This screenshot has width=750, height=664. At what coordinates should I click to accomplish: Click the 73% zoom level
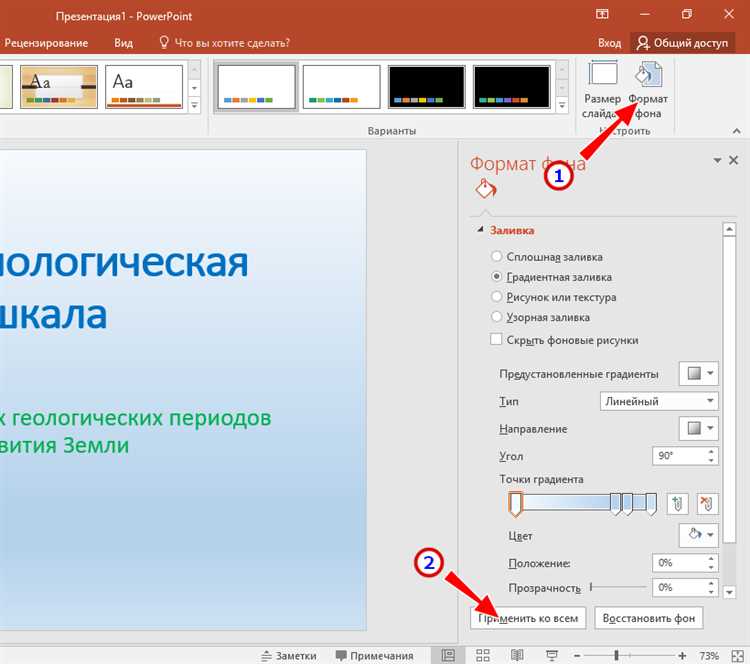pos(709,655)
